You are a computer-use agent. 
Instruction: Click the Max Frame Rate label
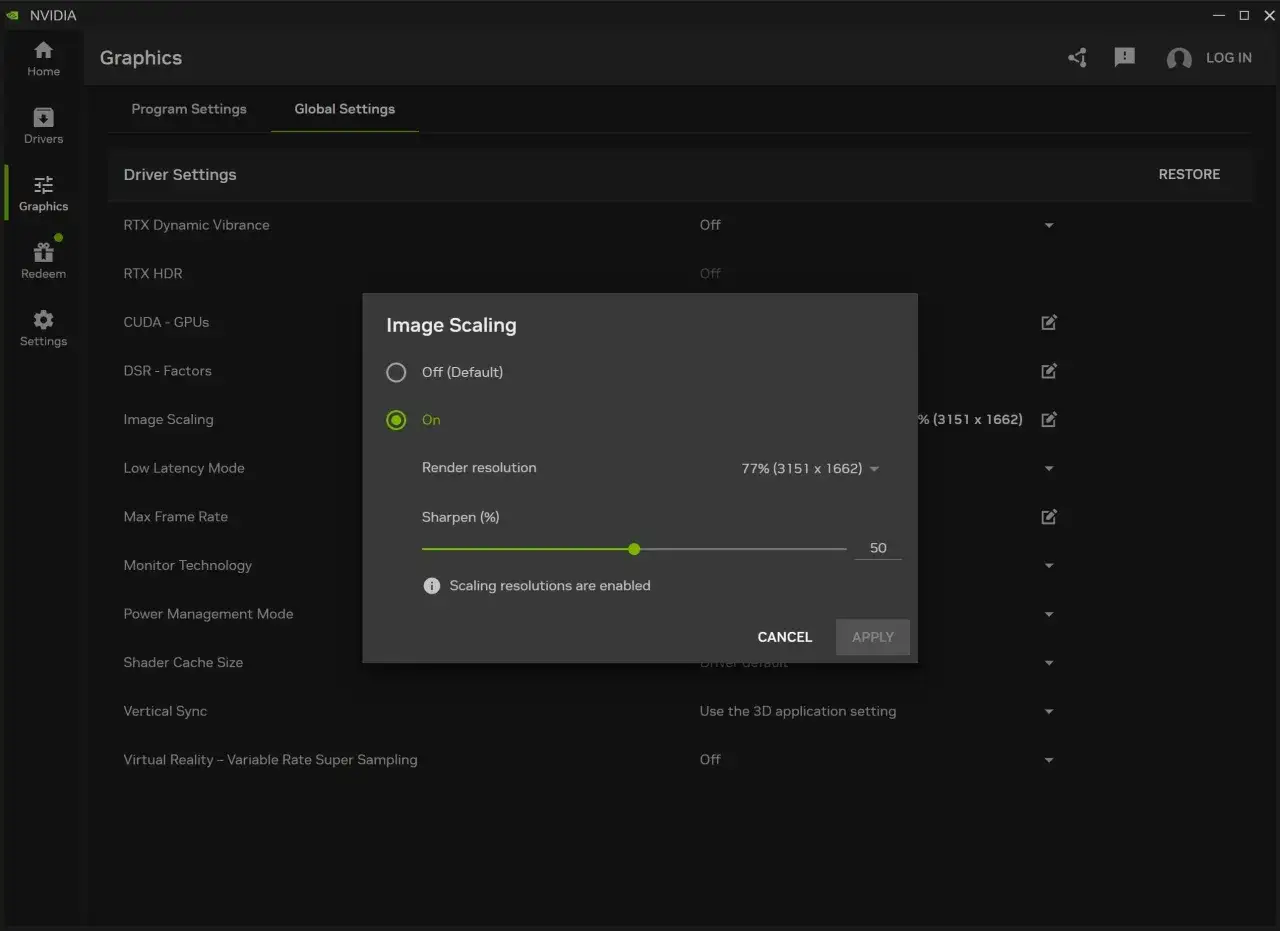point(176,517)
